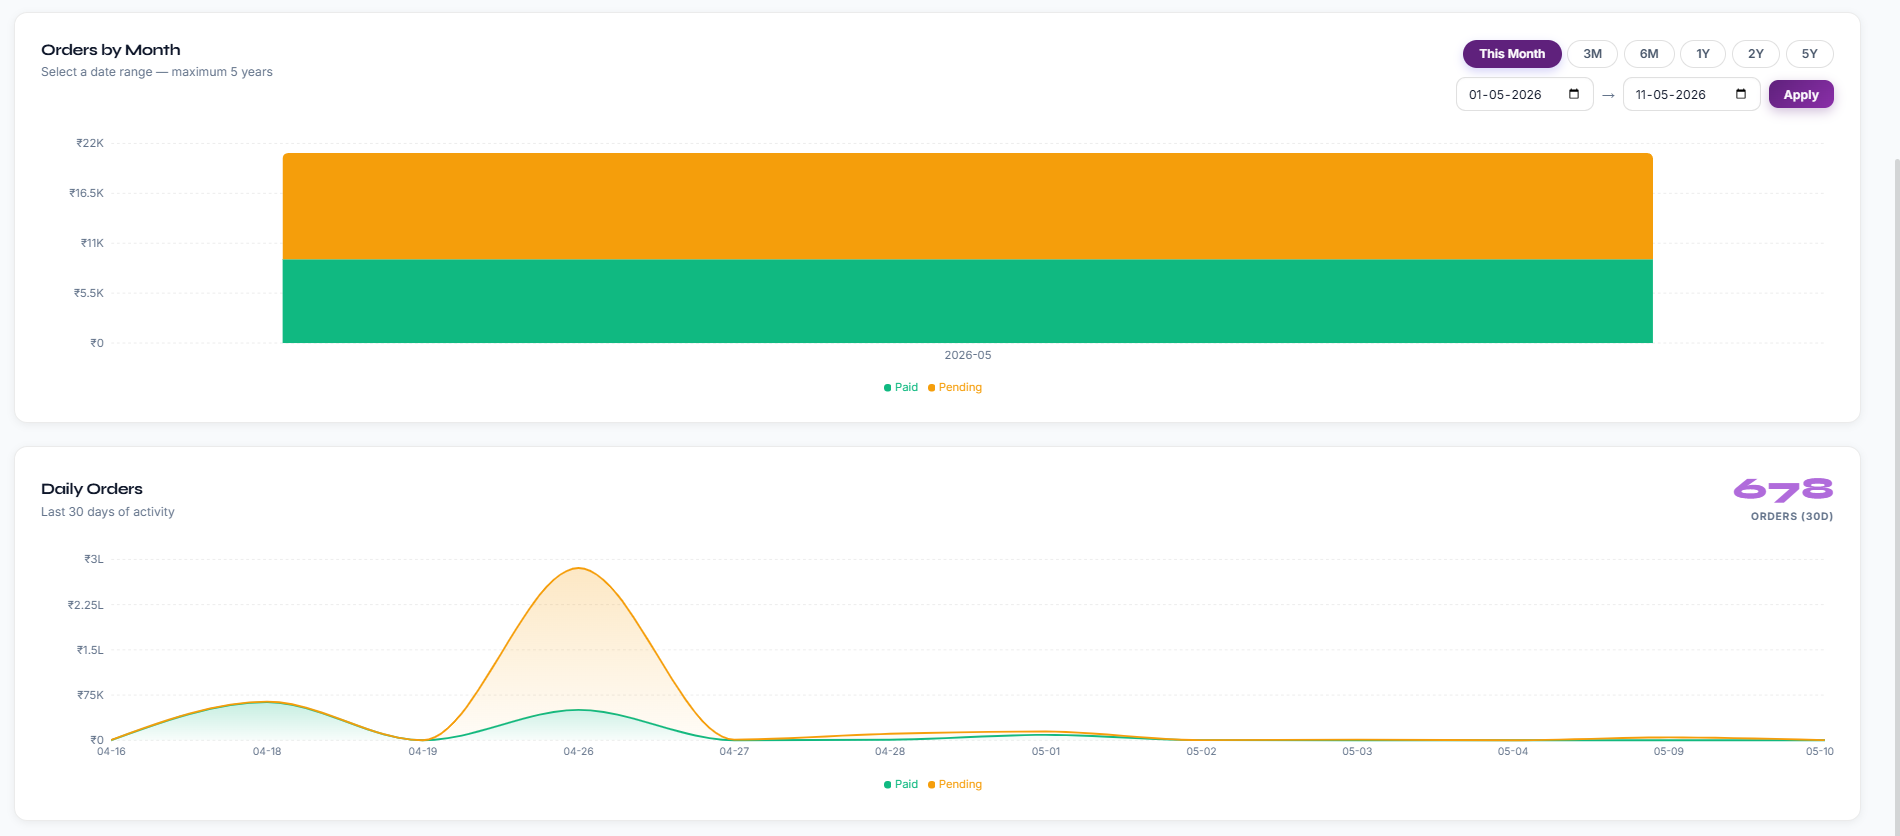
Task: Open the start date calendar picker icon
Action: (1574, 94)
